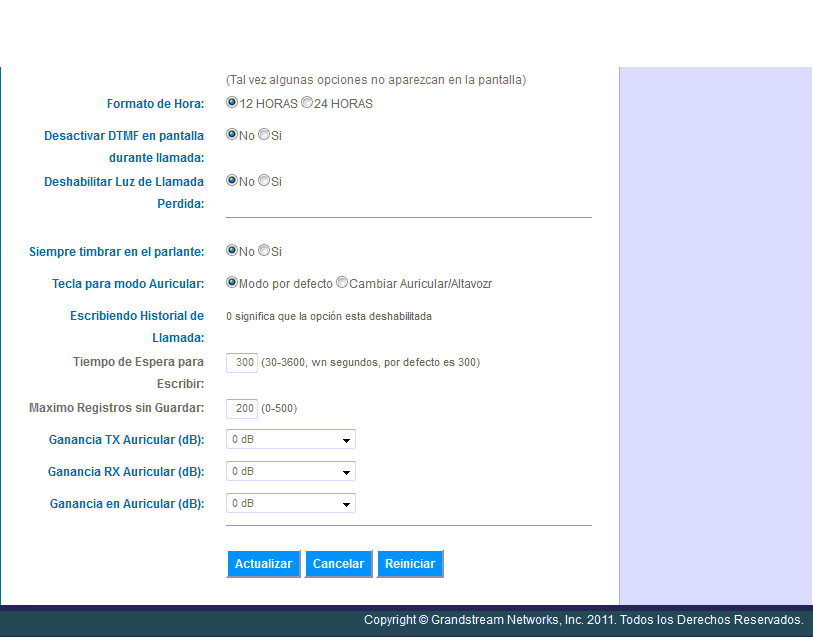Select the 12 HORAS time format
Image resolution: width=813 pixels, height=637 pixels.
pyautogui.click(x=232, y=103)
